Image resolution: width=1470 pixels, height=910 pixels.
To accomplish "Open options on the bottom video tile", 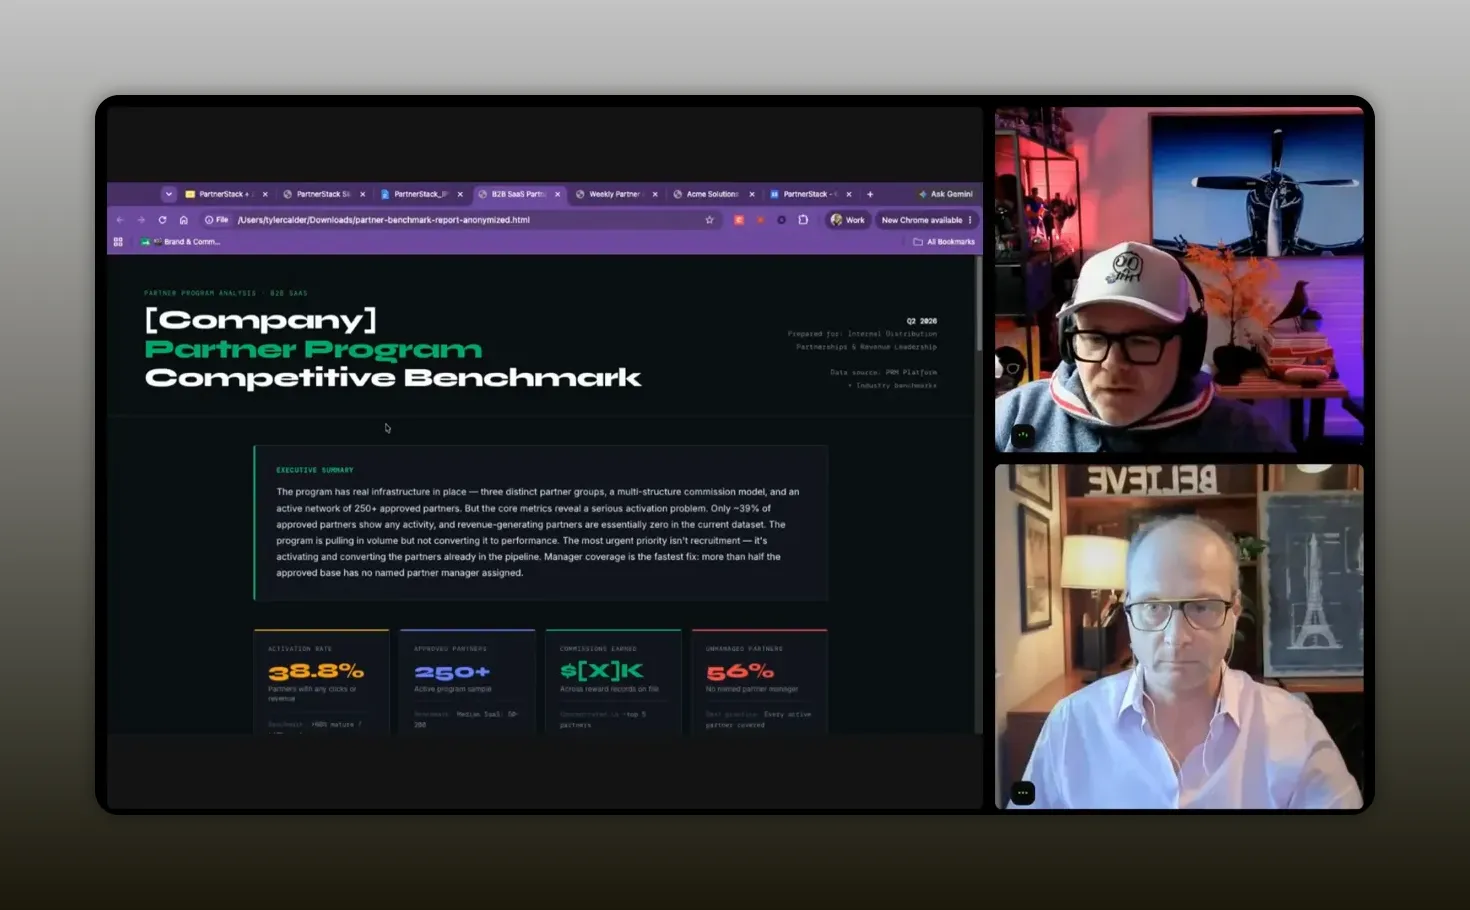I will (x=1022, y=792).
